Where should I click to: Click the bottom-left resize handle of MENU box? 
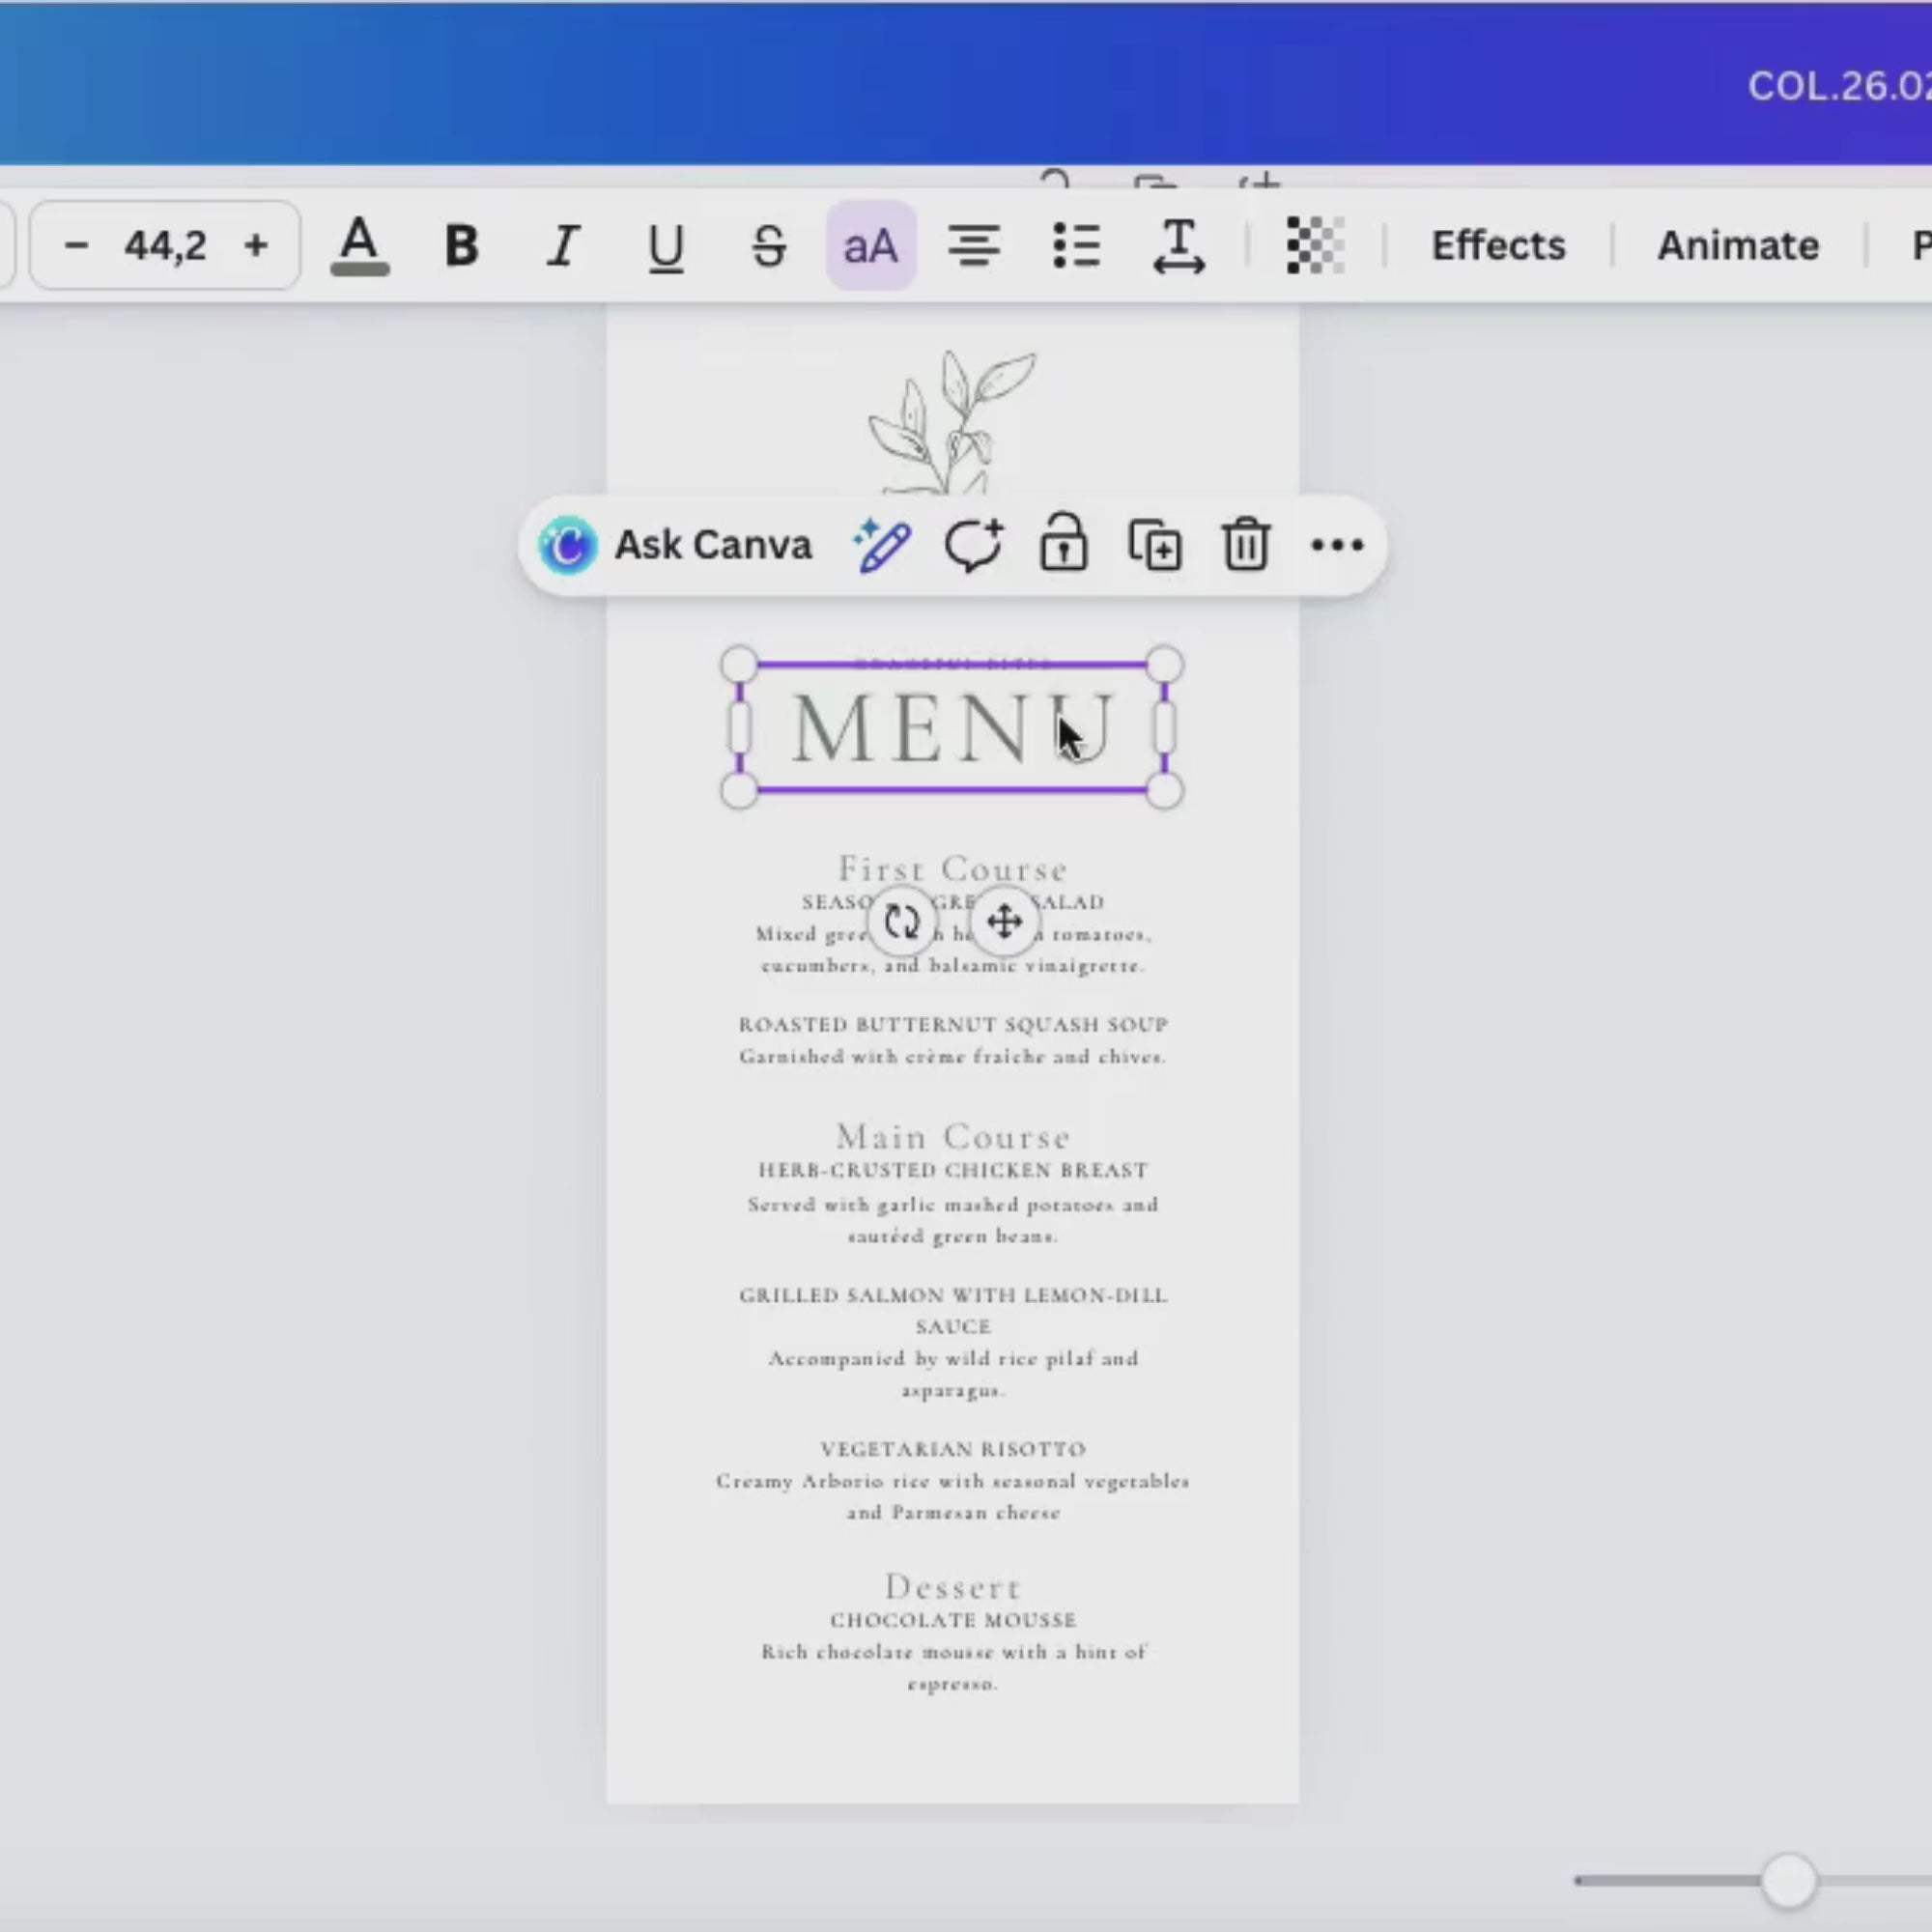pyautogui.click(x=739, y=791)
